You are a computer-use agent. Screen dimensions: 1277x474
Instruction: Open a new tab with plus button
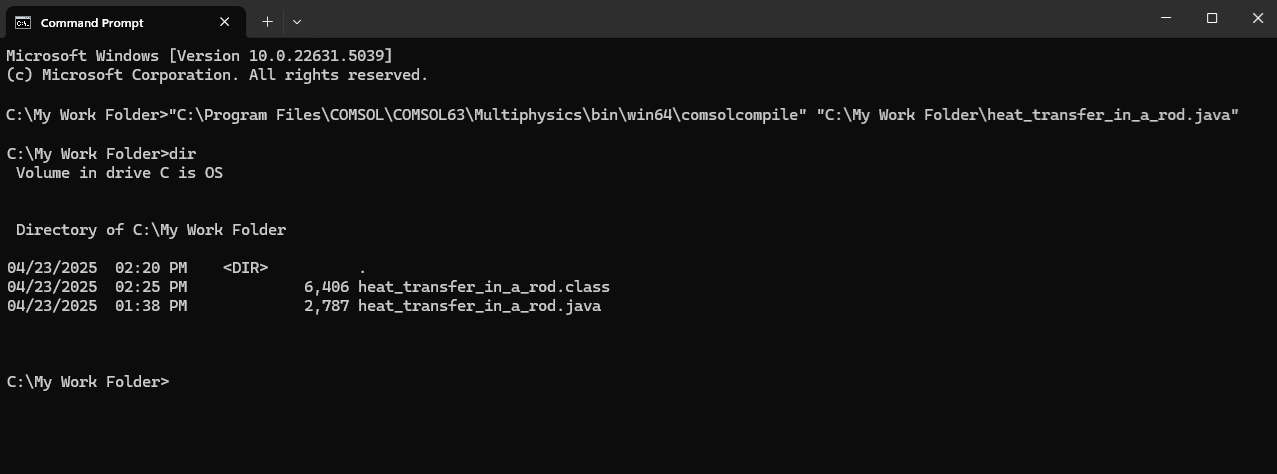(x=267, y=21)
